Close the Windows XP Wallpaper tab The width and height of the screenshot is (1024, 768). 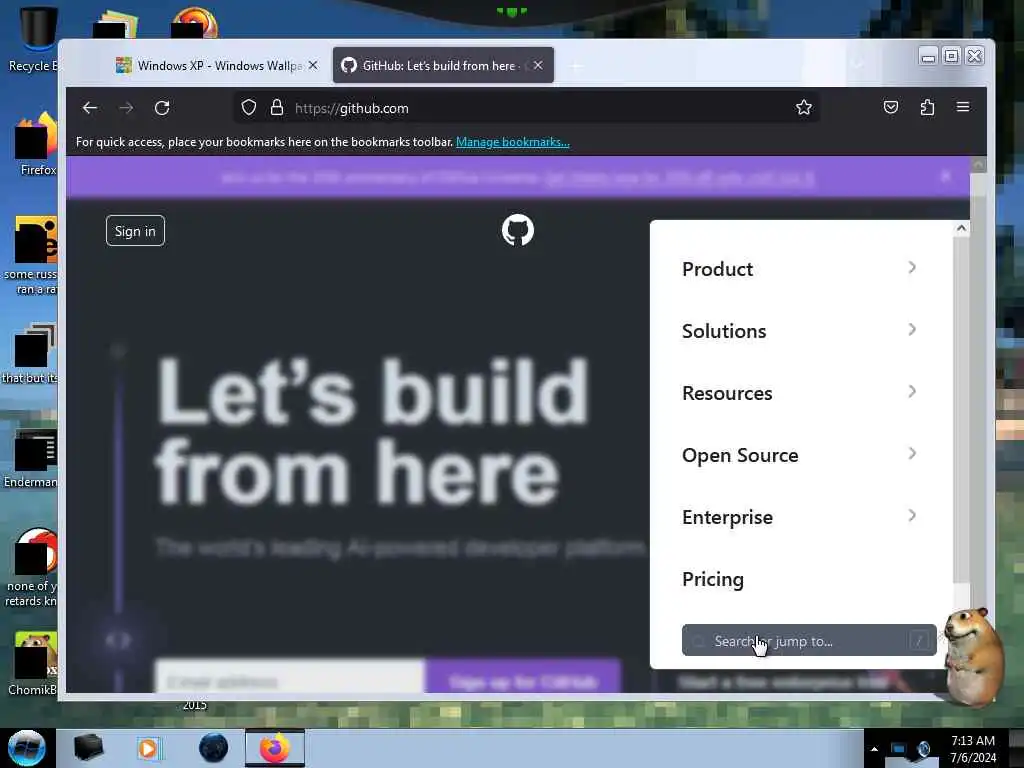click(x=313, y=65)
